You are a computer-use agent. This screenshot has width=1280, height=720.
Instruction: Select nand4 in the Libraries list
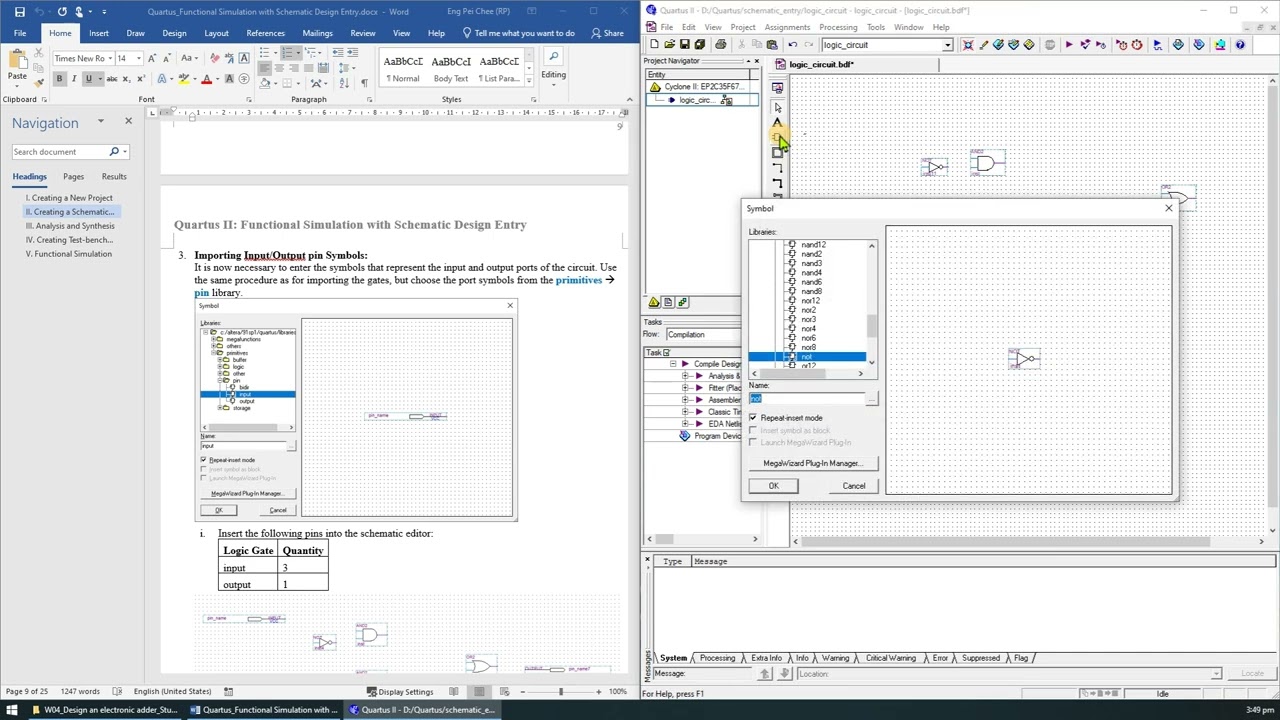pos(811,273)
